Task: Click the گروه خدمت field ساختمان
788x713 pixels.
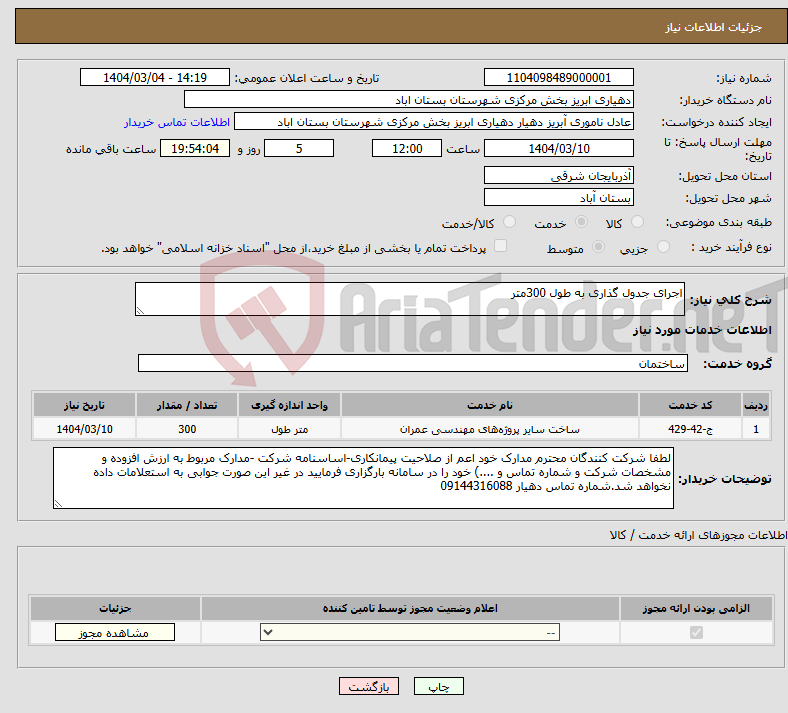Action: [413, 363]
